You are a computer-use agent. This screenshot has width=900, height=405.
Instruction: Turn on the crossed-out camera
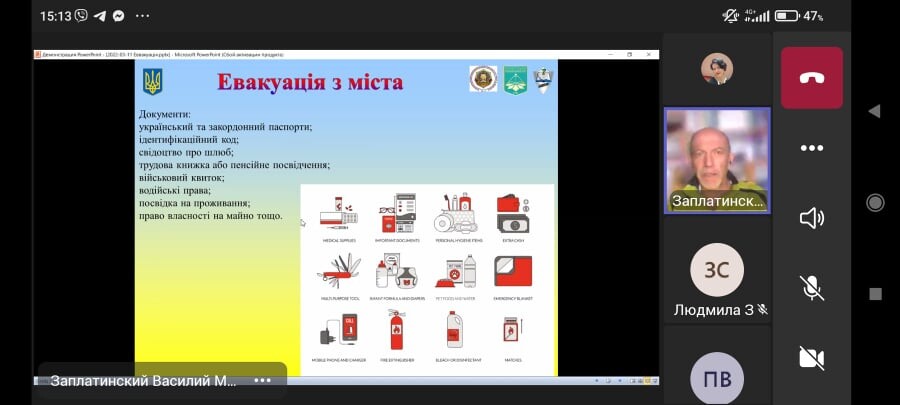812,357
